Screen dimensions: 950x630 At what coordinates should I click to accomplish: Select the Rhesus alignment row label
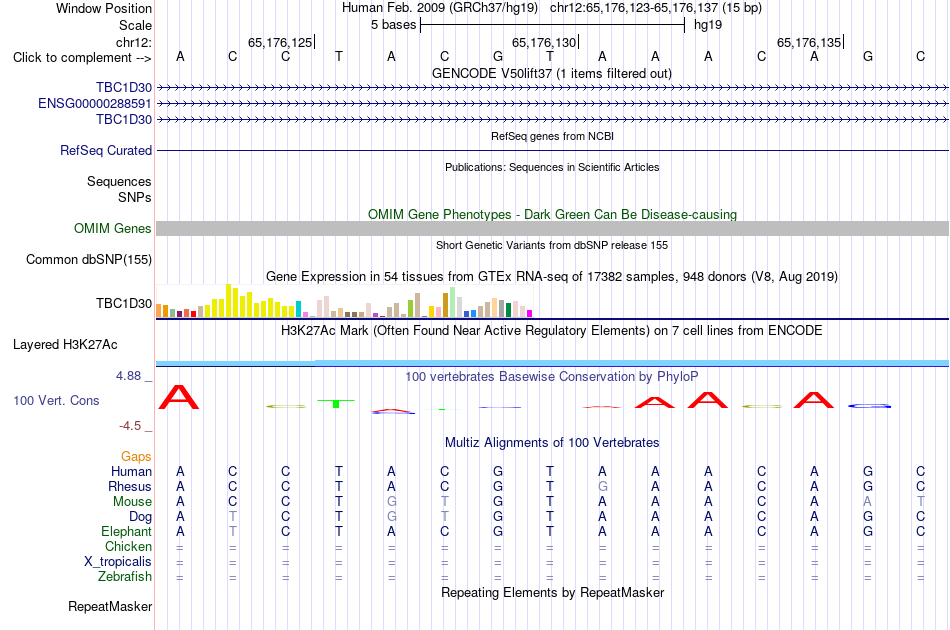[x=130, y=486]
